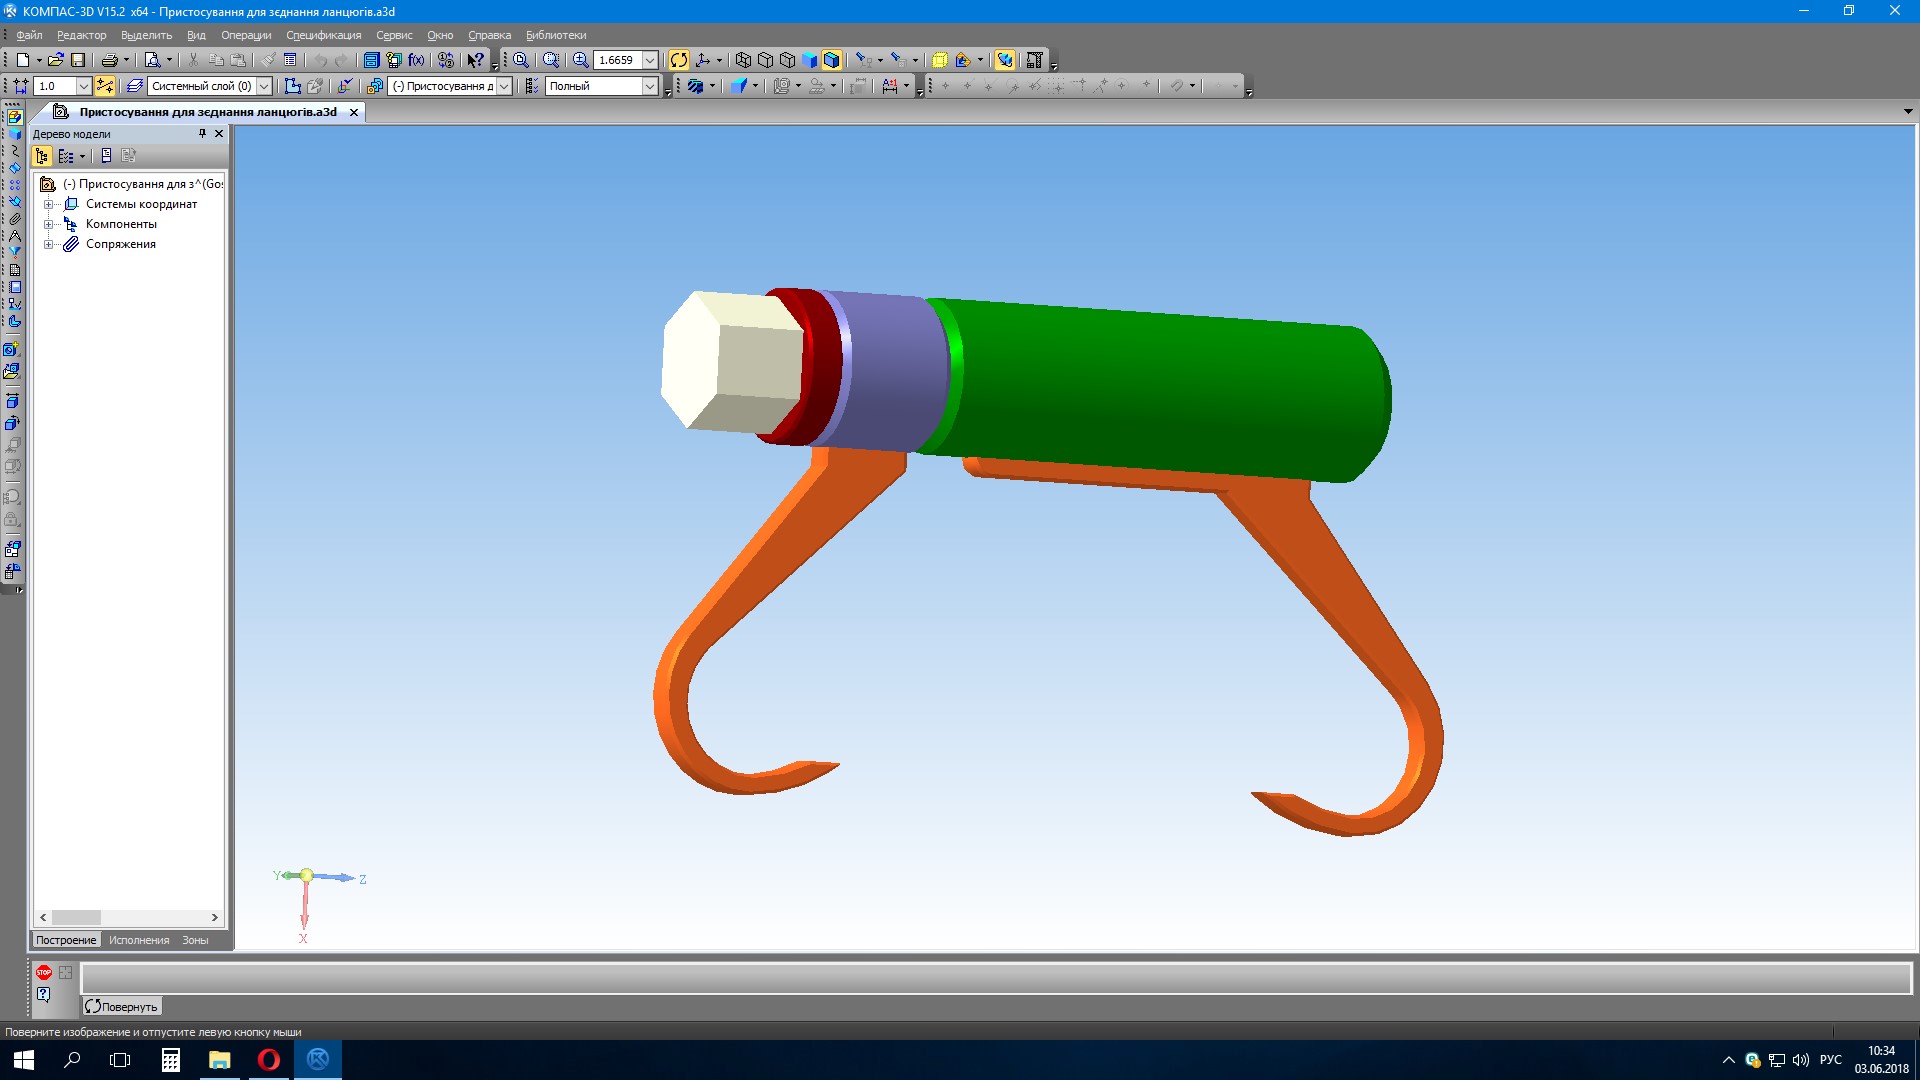Toggle shaded with edges display mode icon
The image size is (1920, 1080).
tap(832, 60)
